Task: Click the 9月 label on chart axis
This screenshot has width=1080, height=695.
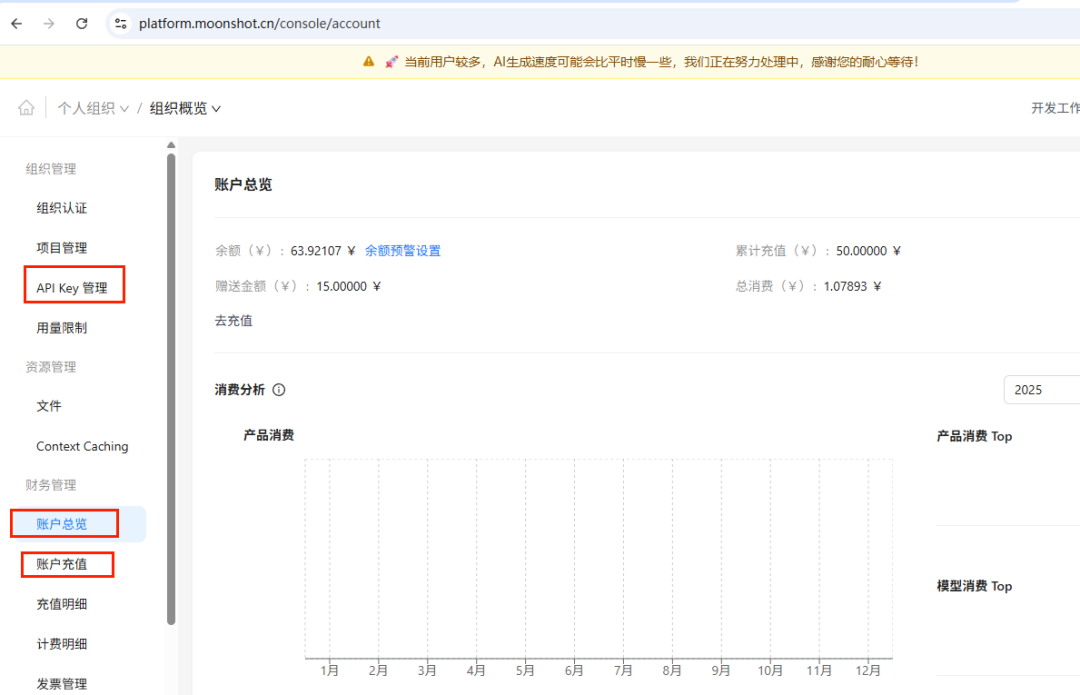Action: point(720,671)
